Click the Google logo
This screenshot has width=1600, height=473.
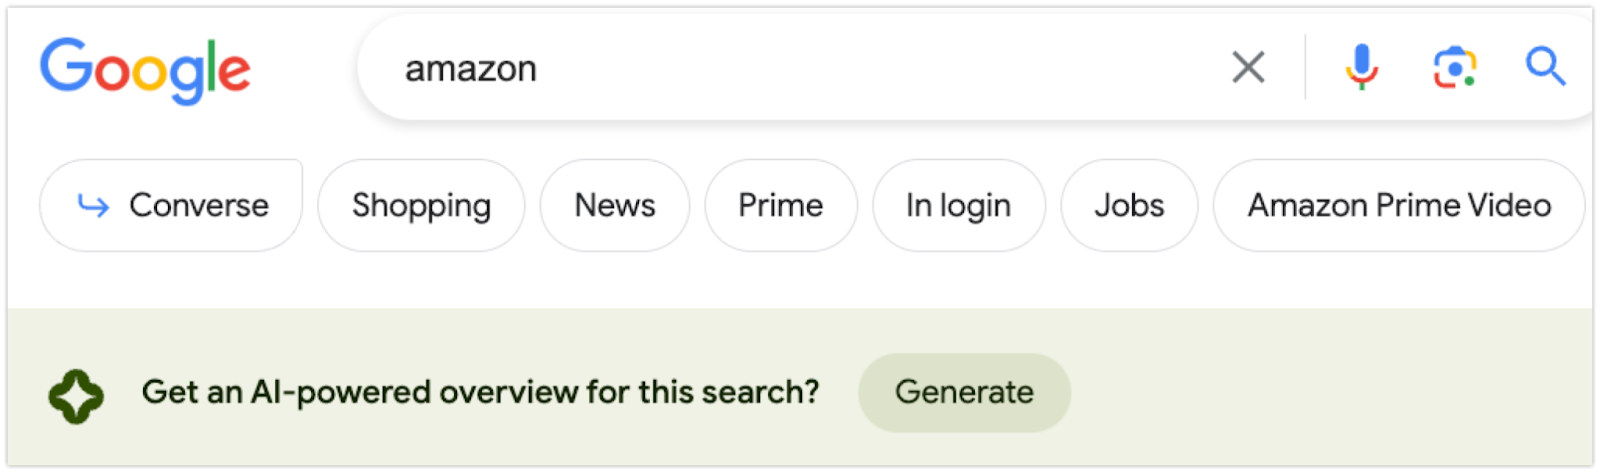point(145,70)
